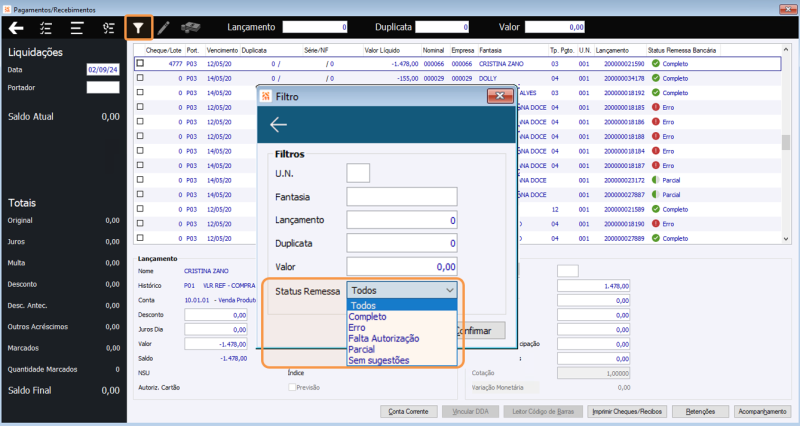
Task: Check the row with lançamento 200000018186
Action: (140, 121)
